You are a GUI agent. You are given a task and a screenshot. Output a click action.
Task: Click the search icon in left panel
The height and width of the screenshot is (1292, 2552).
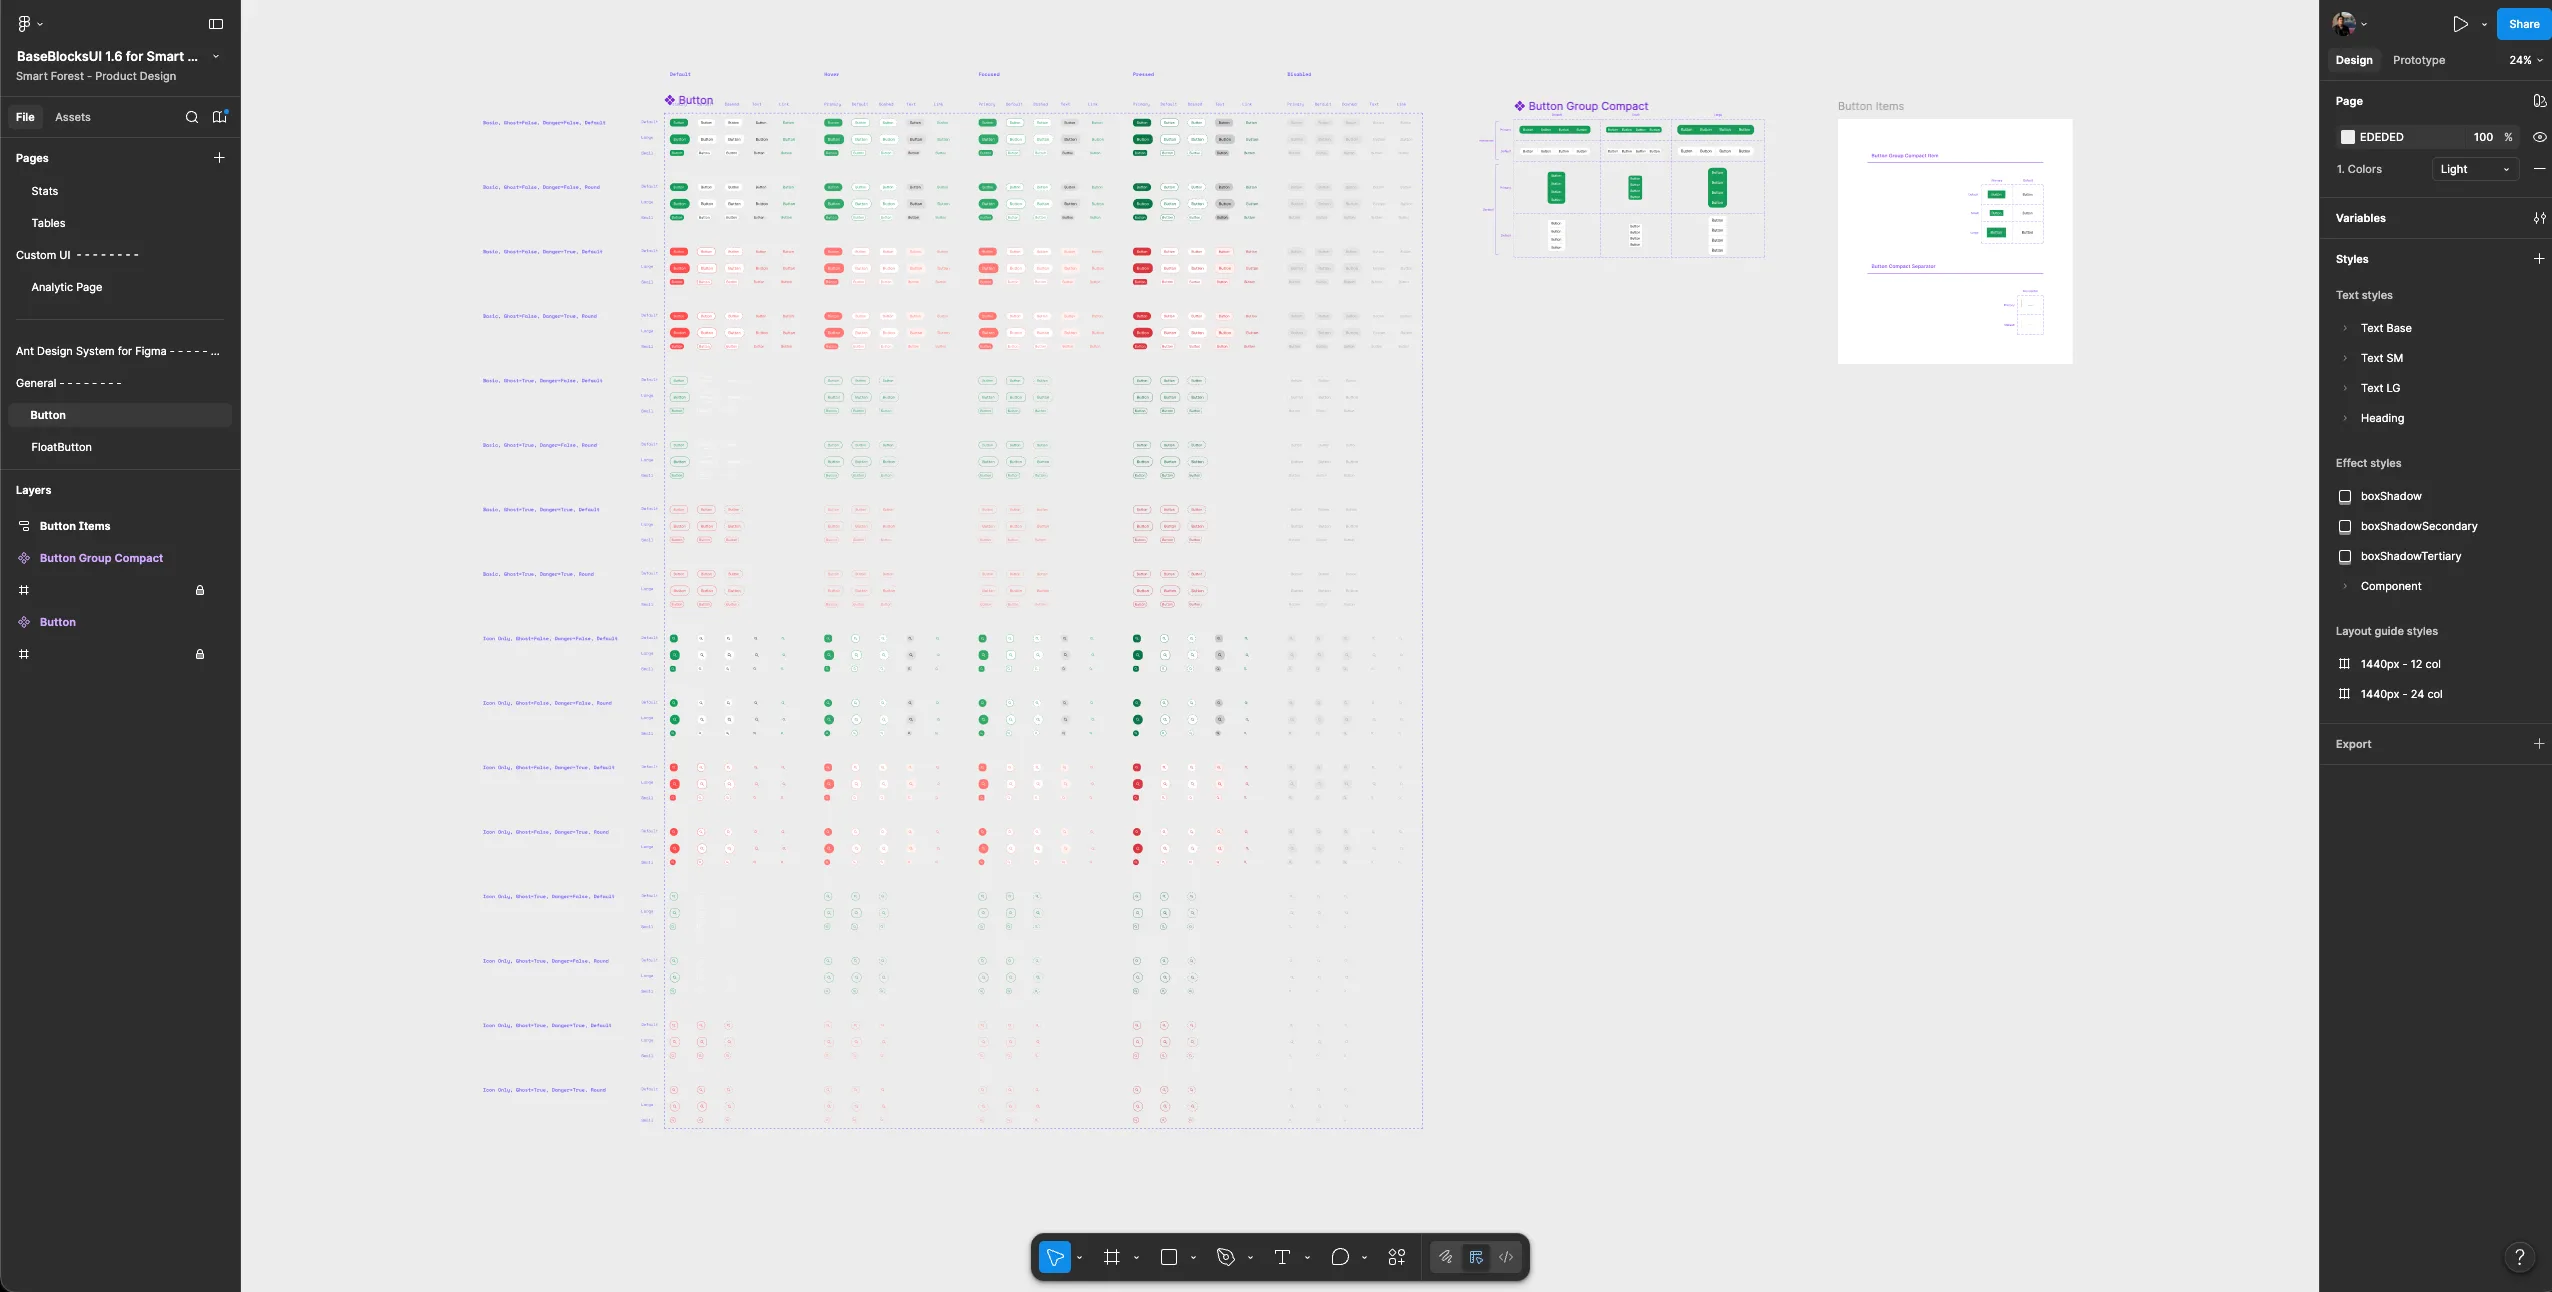tap(192, 117)
